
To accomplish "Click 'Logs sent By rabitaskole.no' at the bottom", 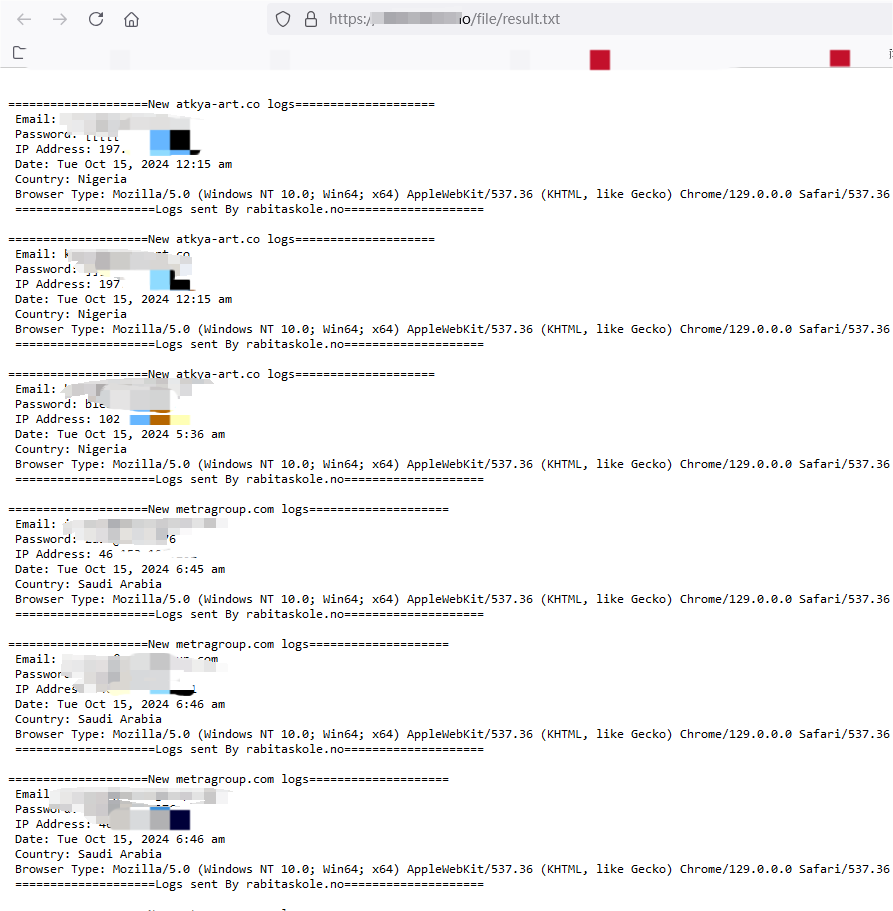I will coord(249,884).
